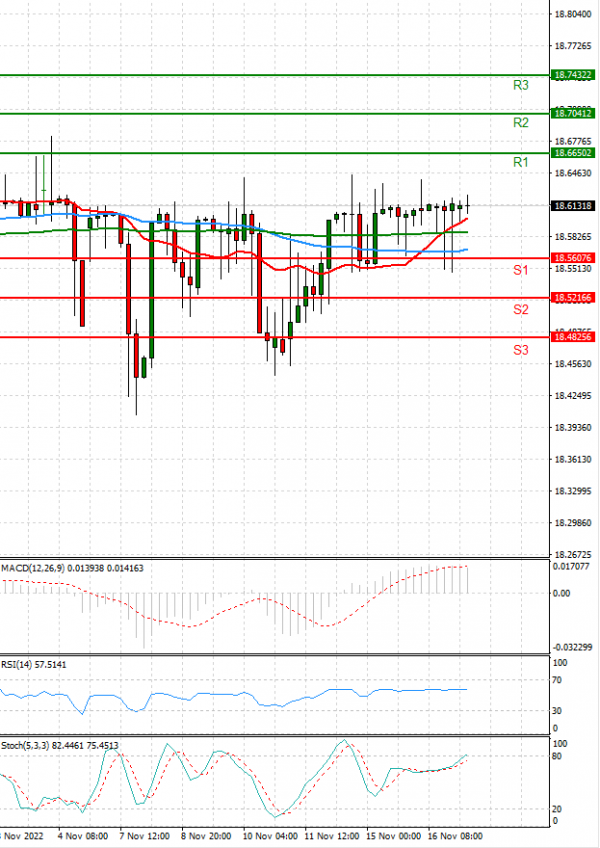This screenshot has width=600, height=848.
Task: Select the 18.48256 support price tag
Action: (x=572, y=337)
